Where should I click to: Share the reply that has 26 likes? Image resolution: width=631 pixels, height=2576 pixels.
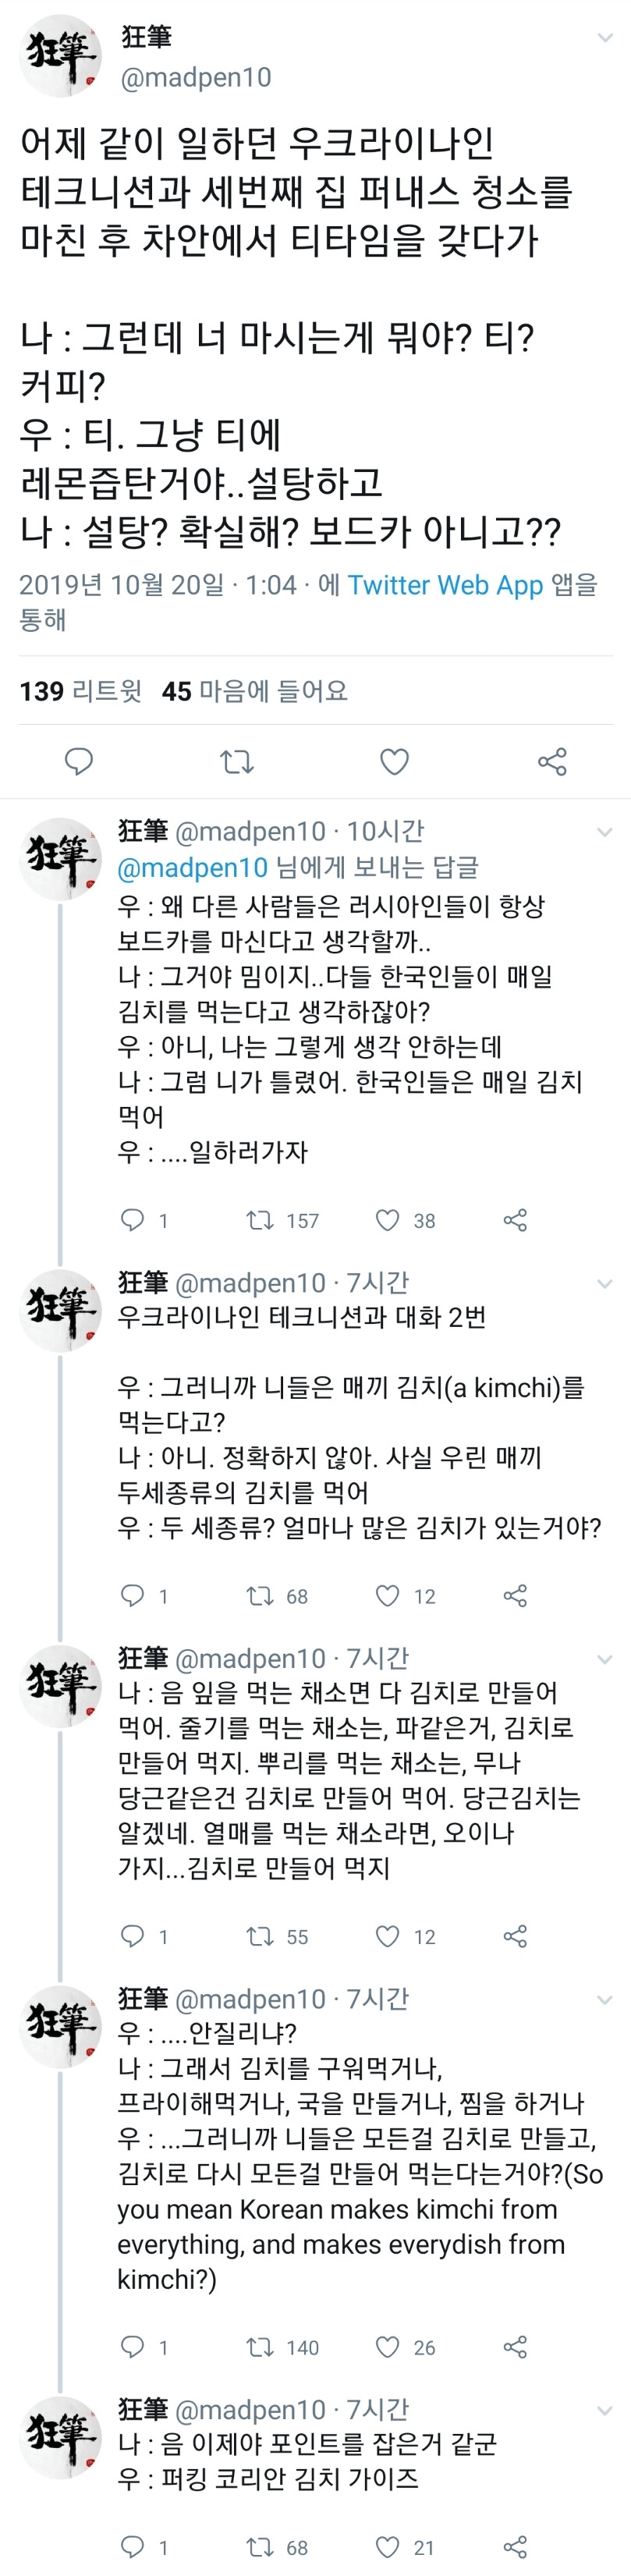(x=515, y=2347)
